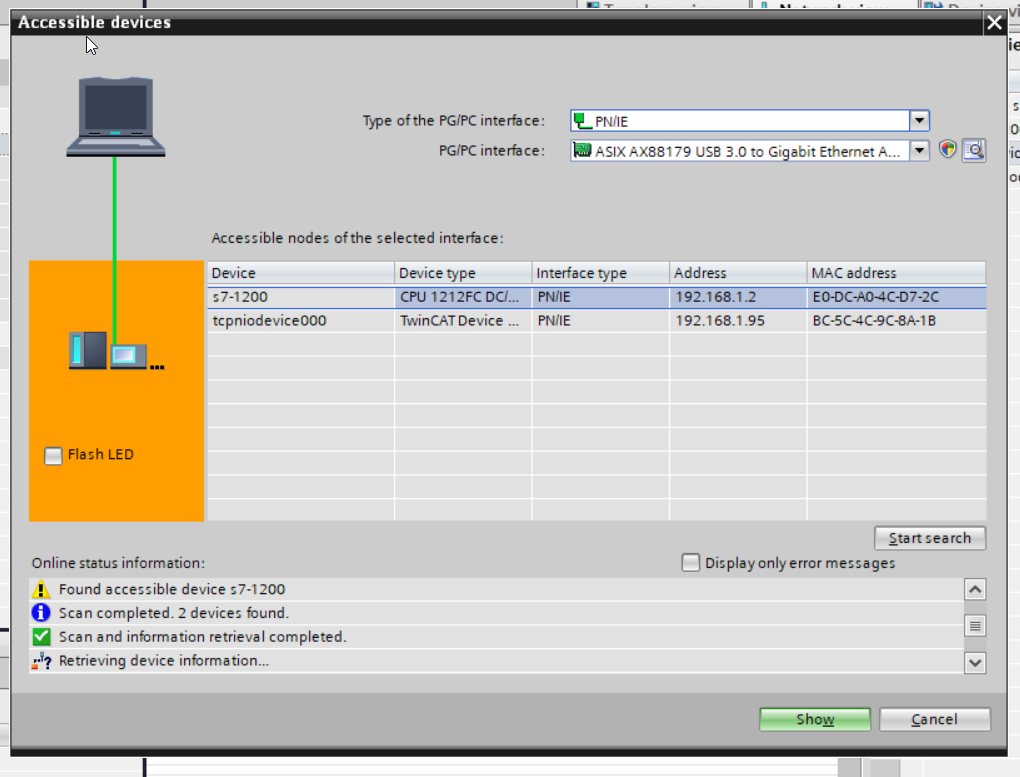
Task: Click the laptop PG/PC icon
Action: (x=116, y=116)
